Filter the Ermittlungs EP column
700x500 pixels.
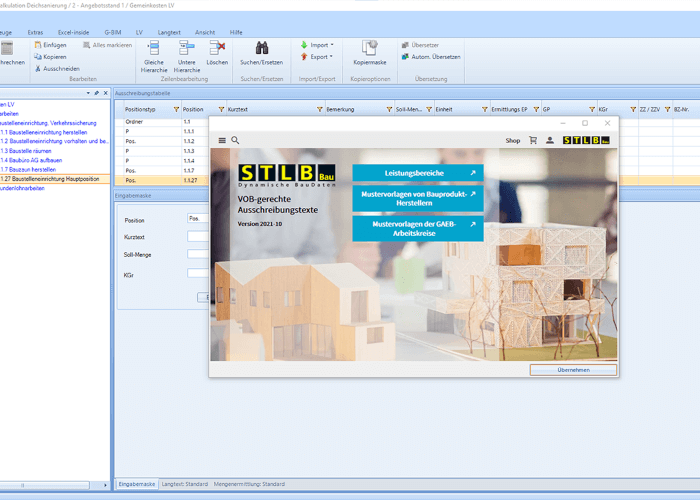click(536, 109)
